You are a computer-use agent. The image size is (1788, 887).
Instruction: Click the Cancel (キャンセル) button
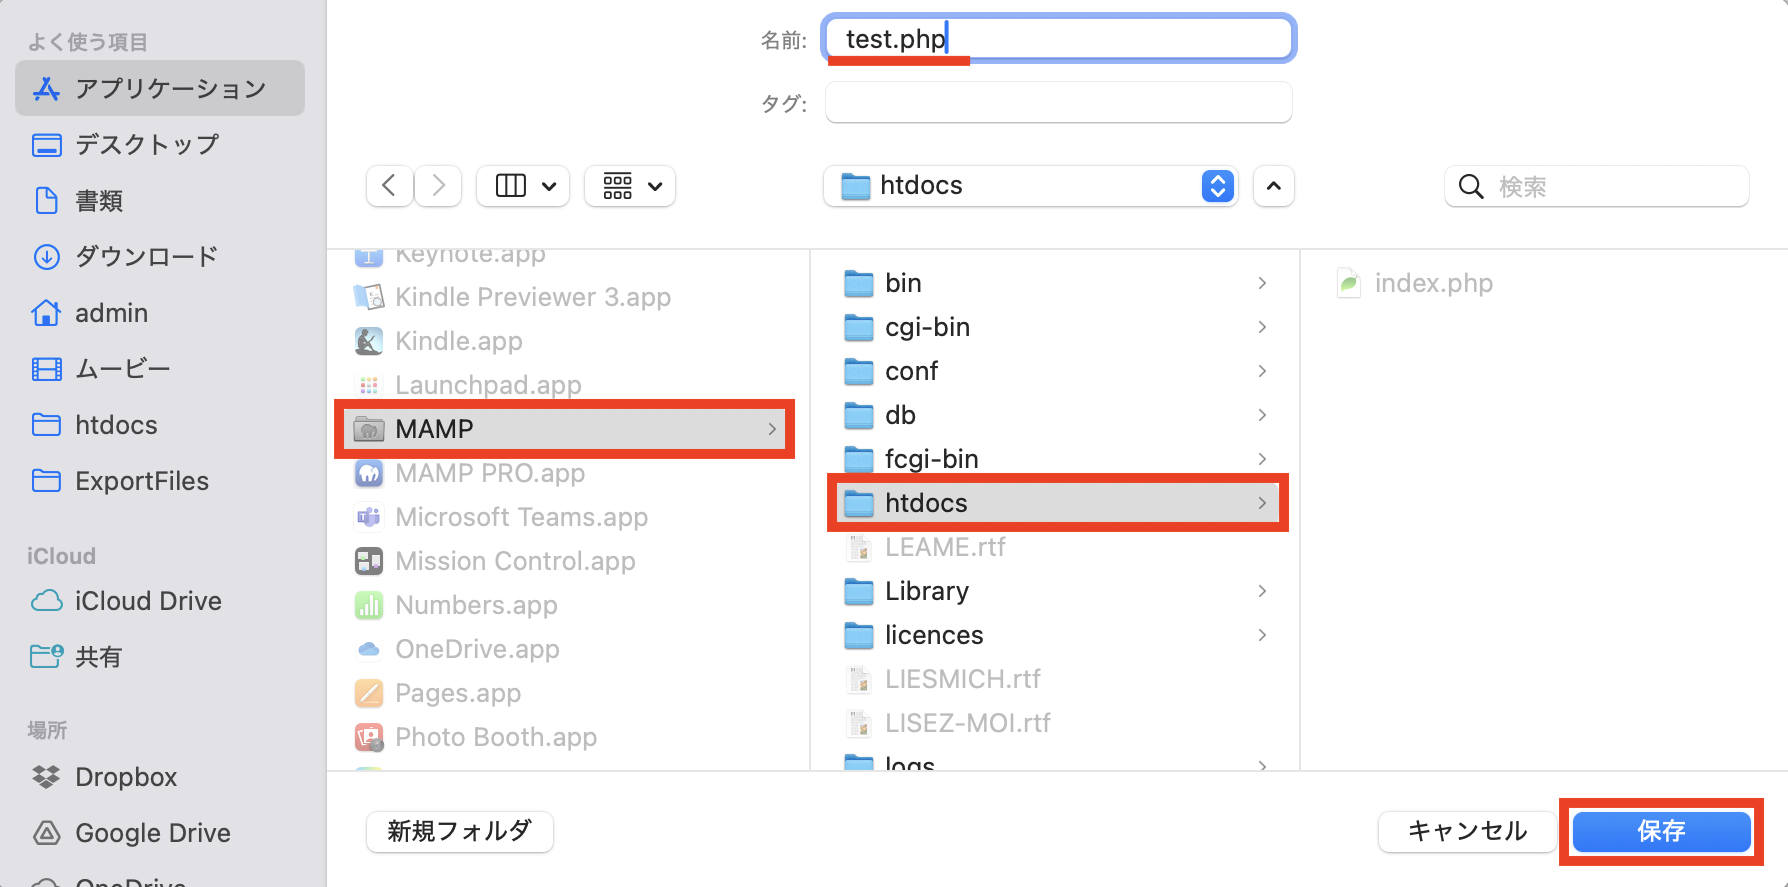click(1467, 831)
